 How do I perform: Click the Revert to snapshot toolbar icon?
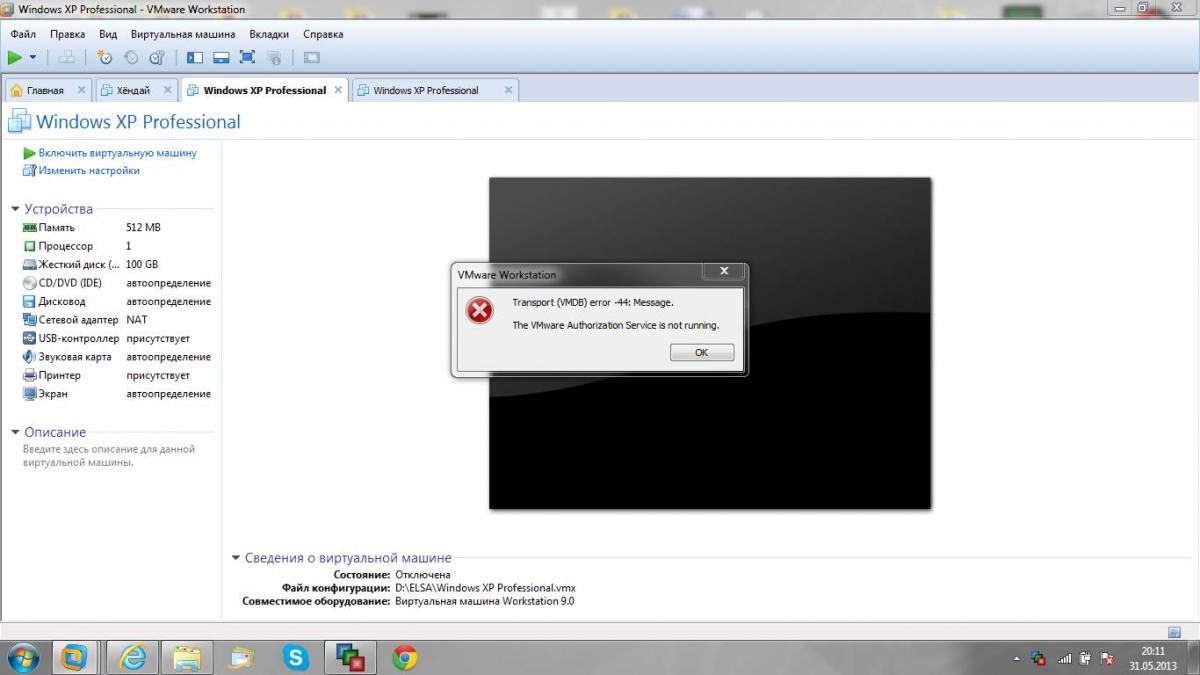(x=130, y=58)
